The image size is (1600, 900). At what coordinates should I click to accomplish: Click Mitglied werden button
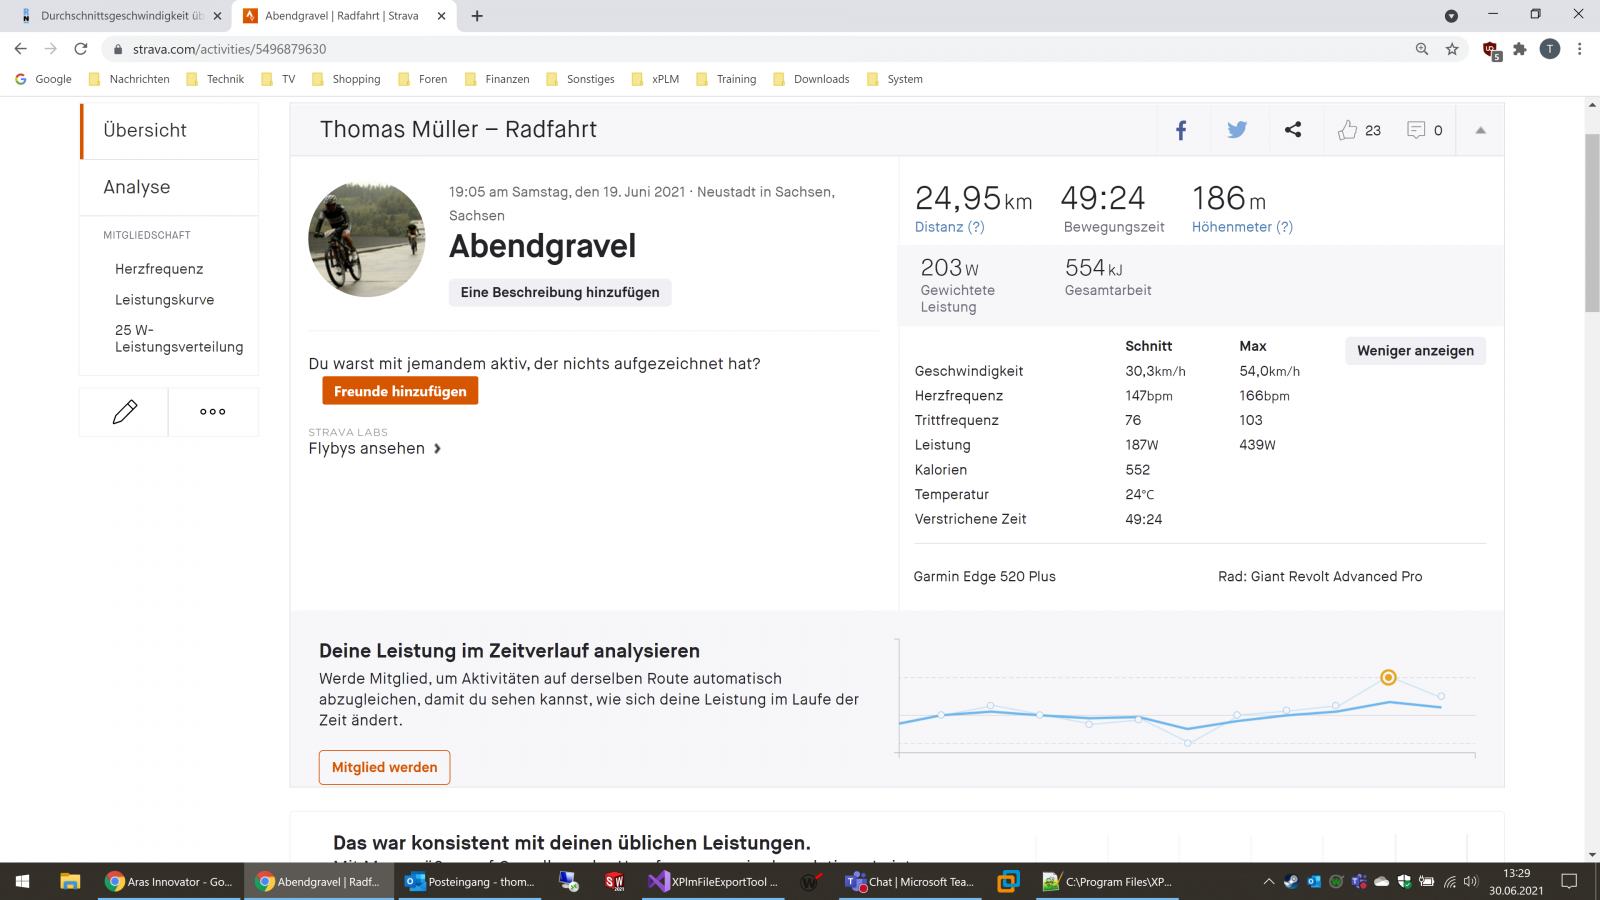pos(385,767)
